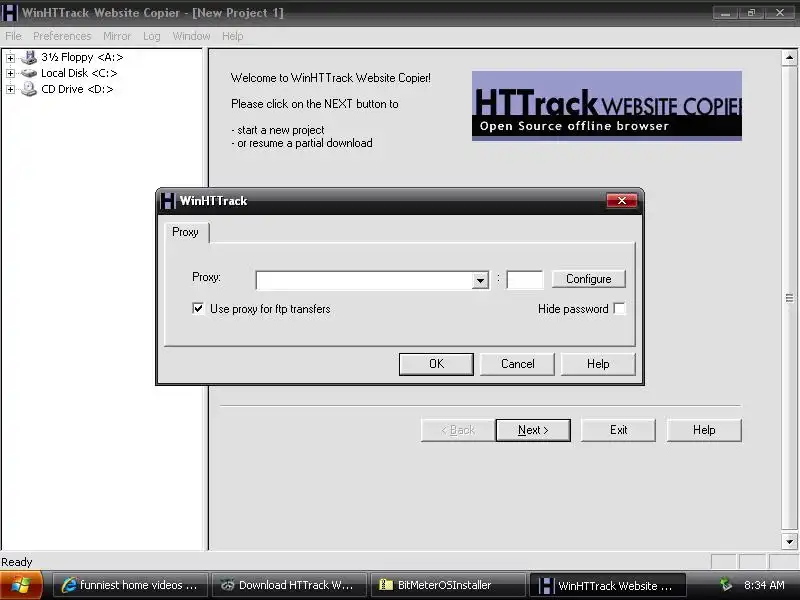The image size is (800, 600).
Task: Open the File menu
Action: click(x=13, y=36)
